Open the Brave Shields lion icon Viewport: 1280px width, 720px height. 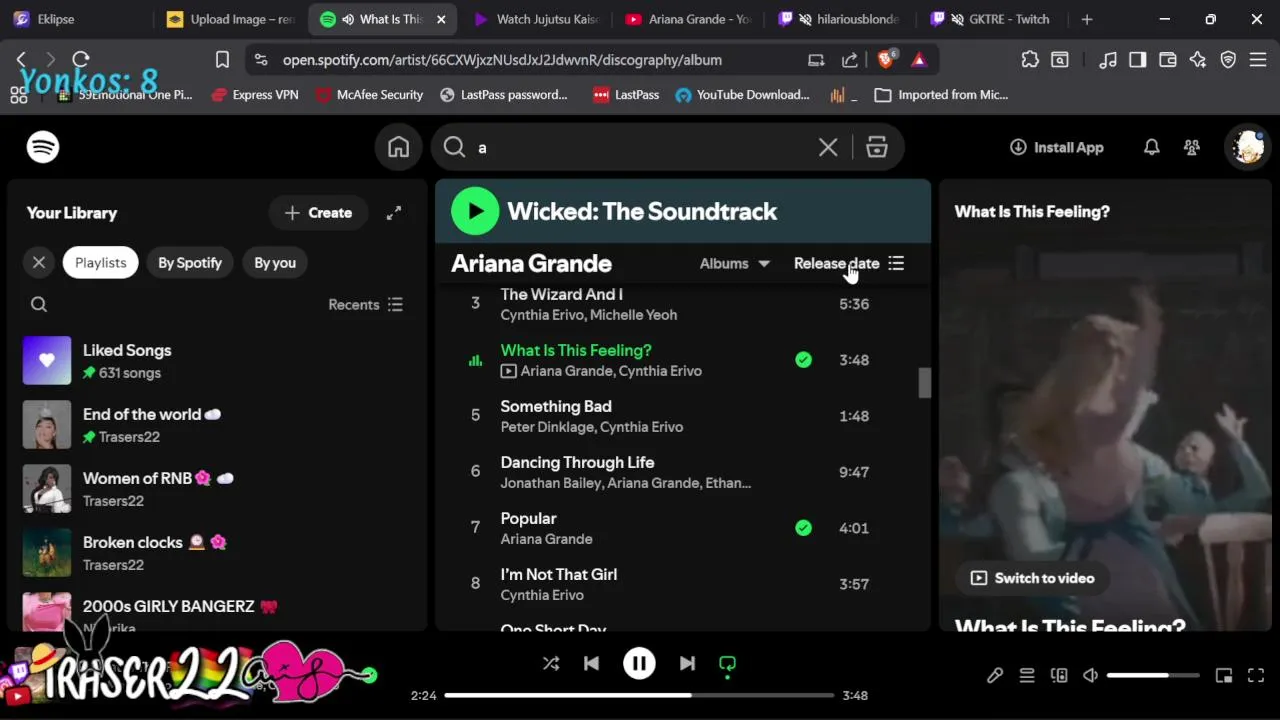point(886,59)
